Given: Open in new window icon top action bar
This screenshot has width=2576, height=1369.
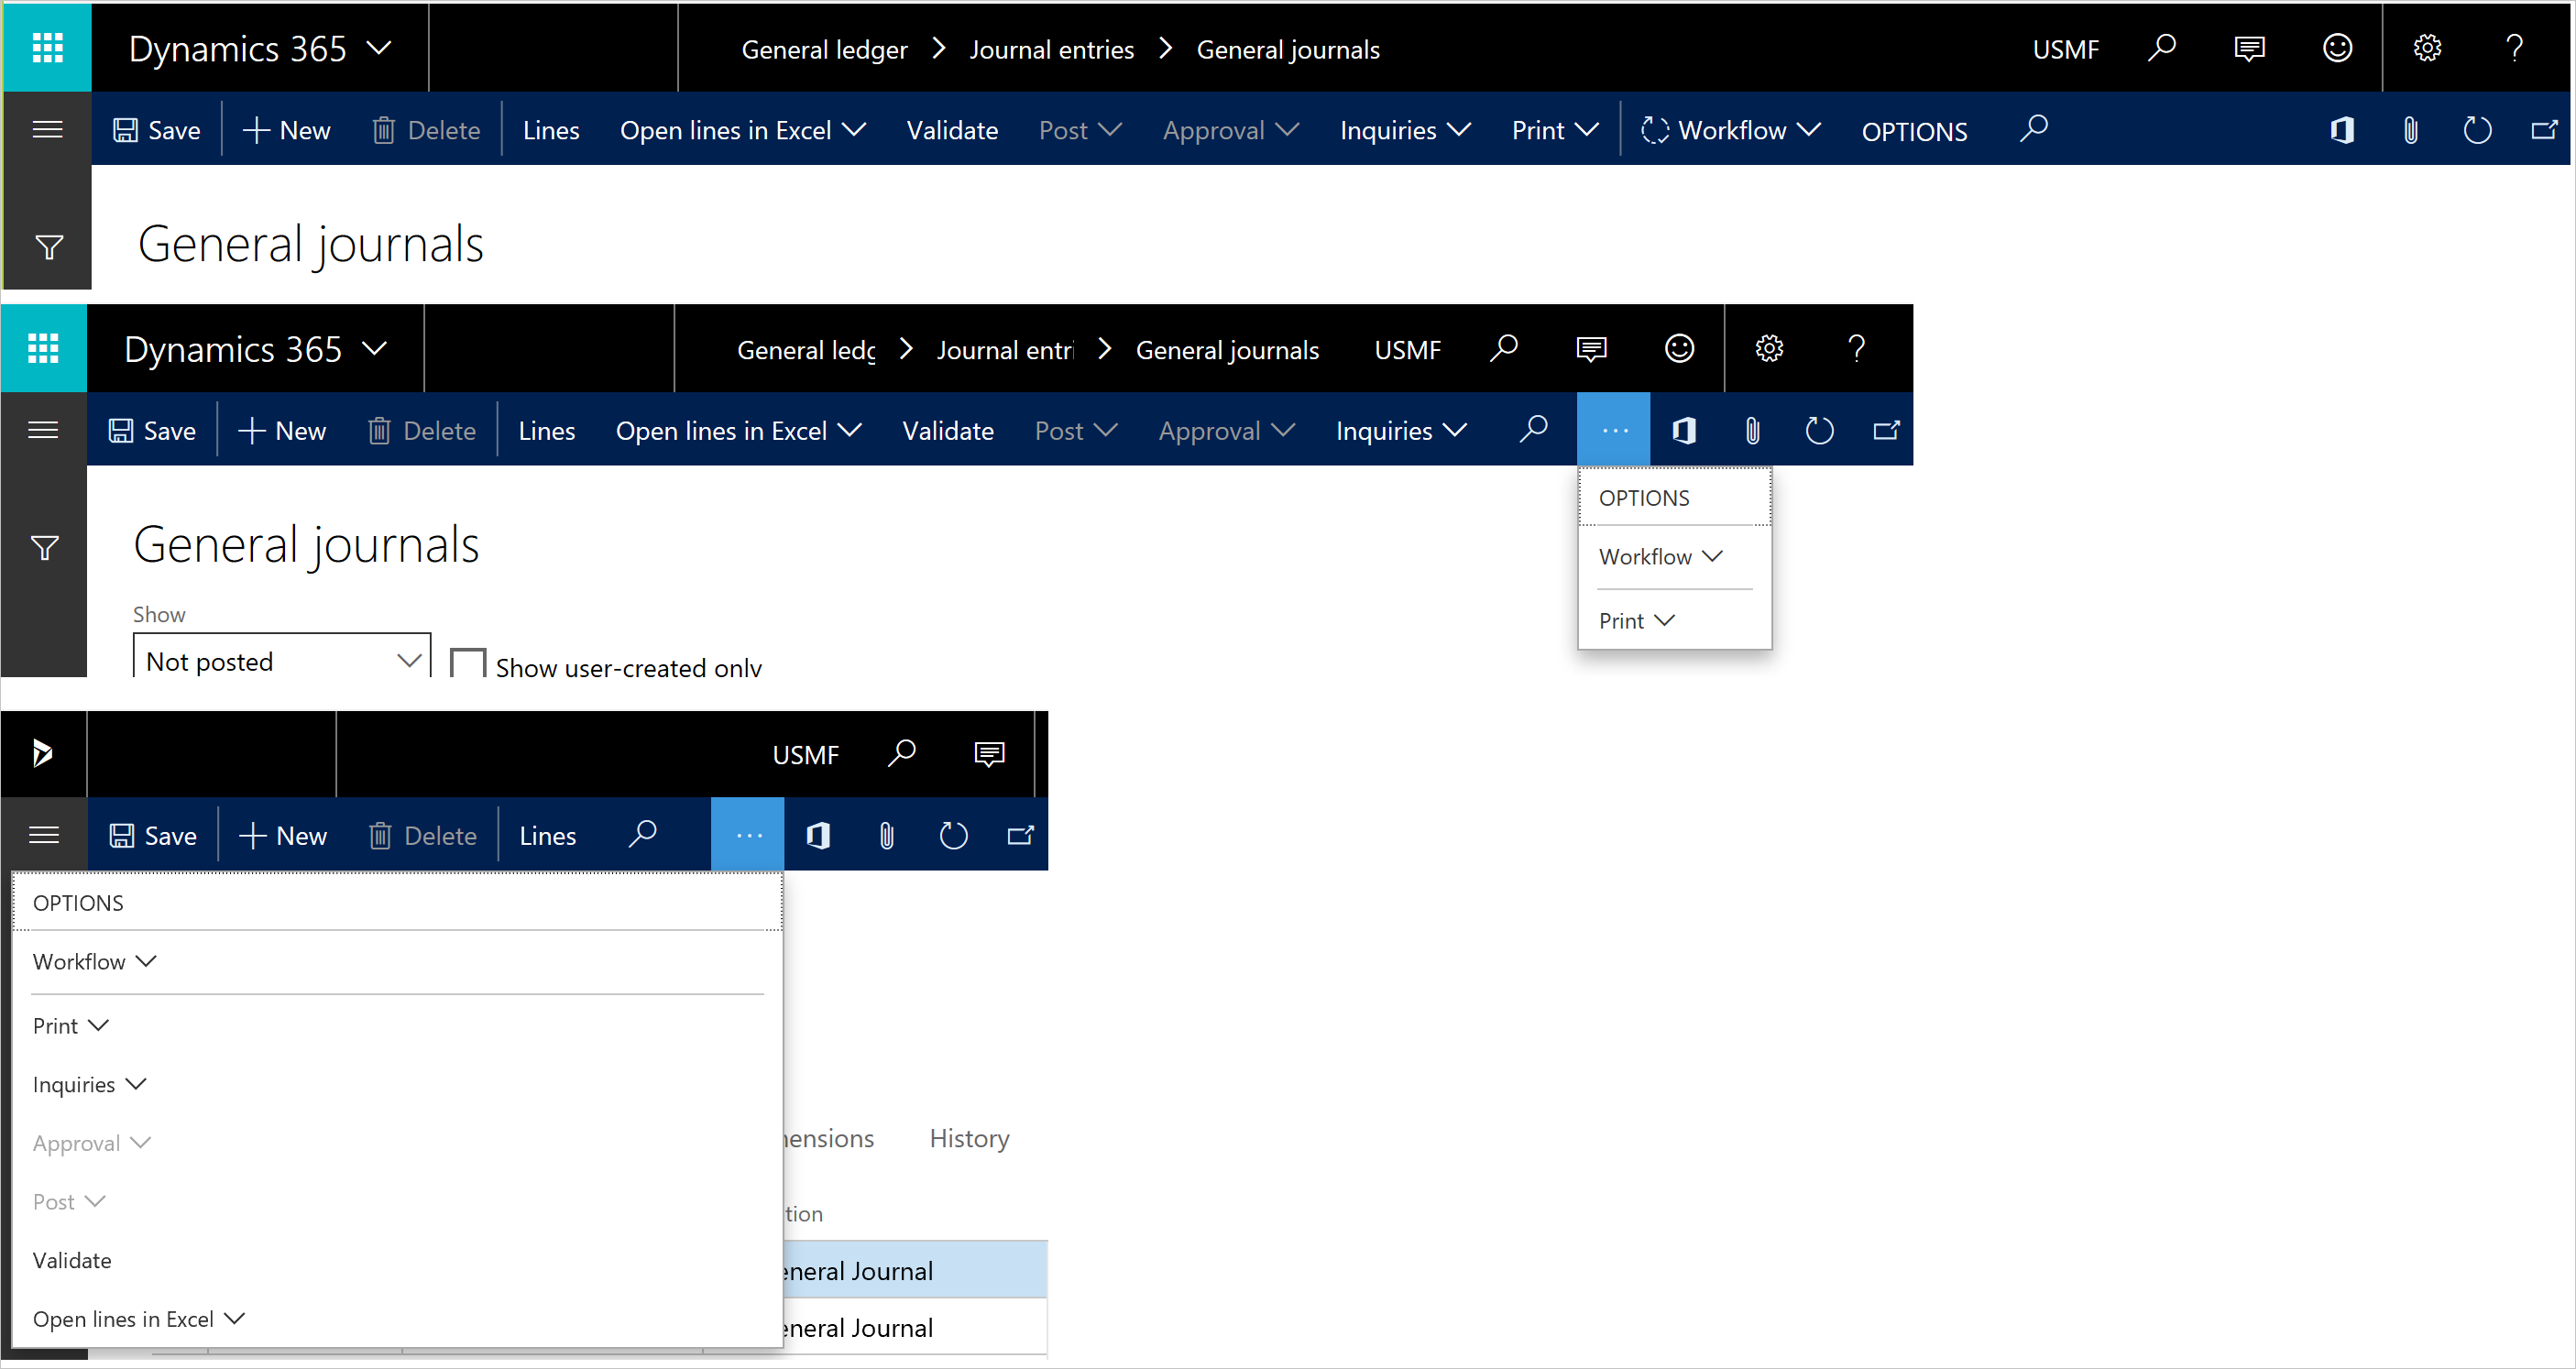Looking at the screenshot, I should (x=2544, y=130).
